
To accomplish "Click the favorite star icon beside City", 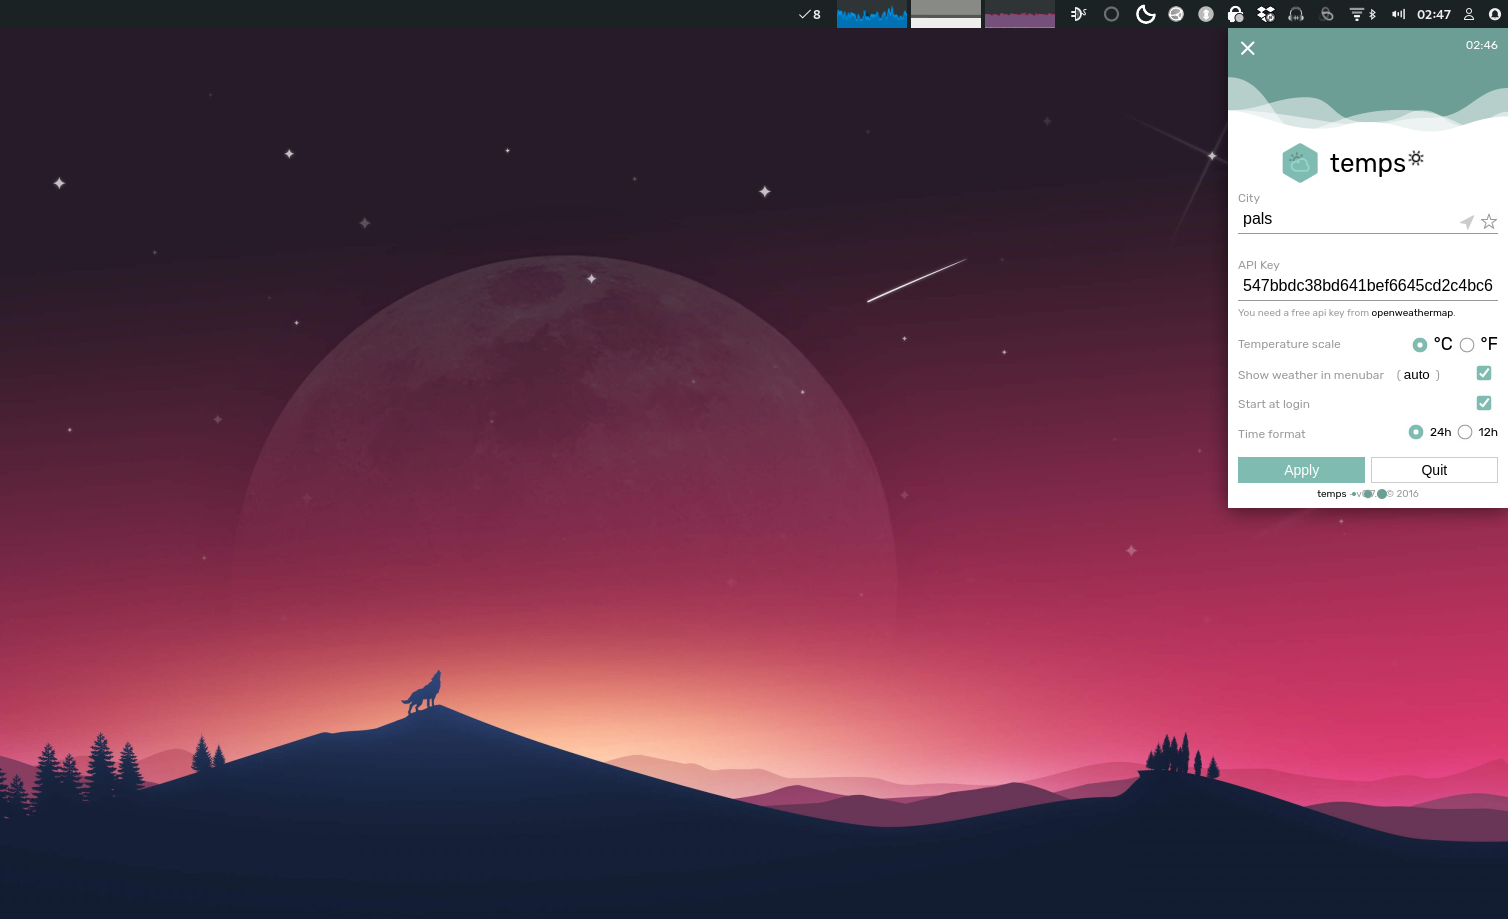I will pos(1489,222).
